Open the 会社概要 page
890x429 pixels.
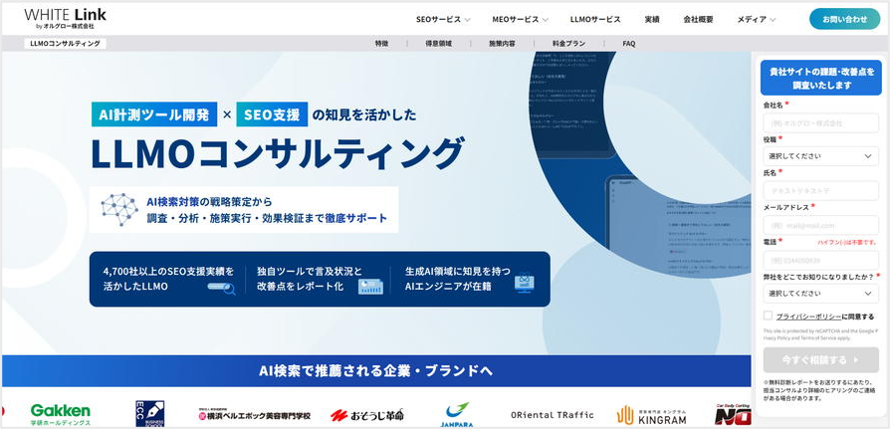pyautogui.click(x=698, y=19)
